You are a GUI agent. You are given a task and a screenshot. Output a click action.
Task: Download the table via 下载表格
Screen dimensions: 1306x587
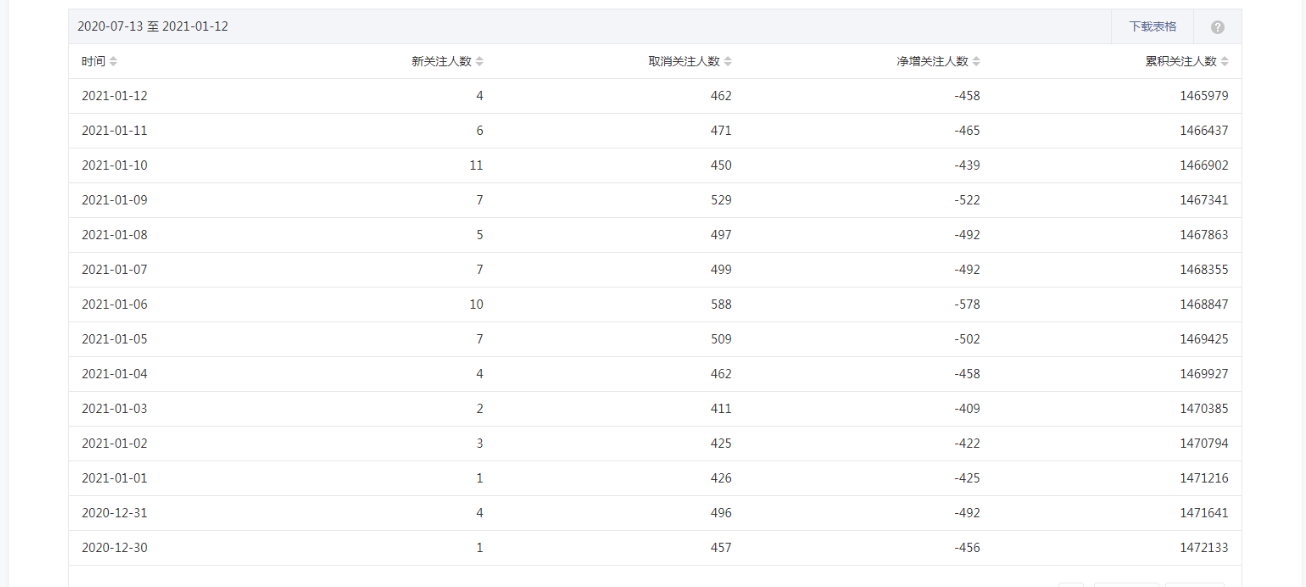[1152, 27]
